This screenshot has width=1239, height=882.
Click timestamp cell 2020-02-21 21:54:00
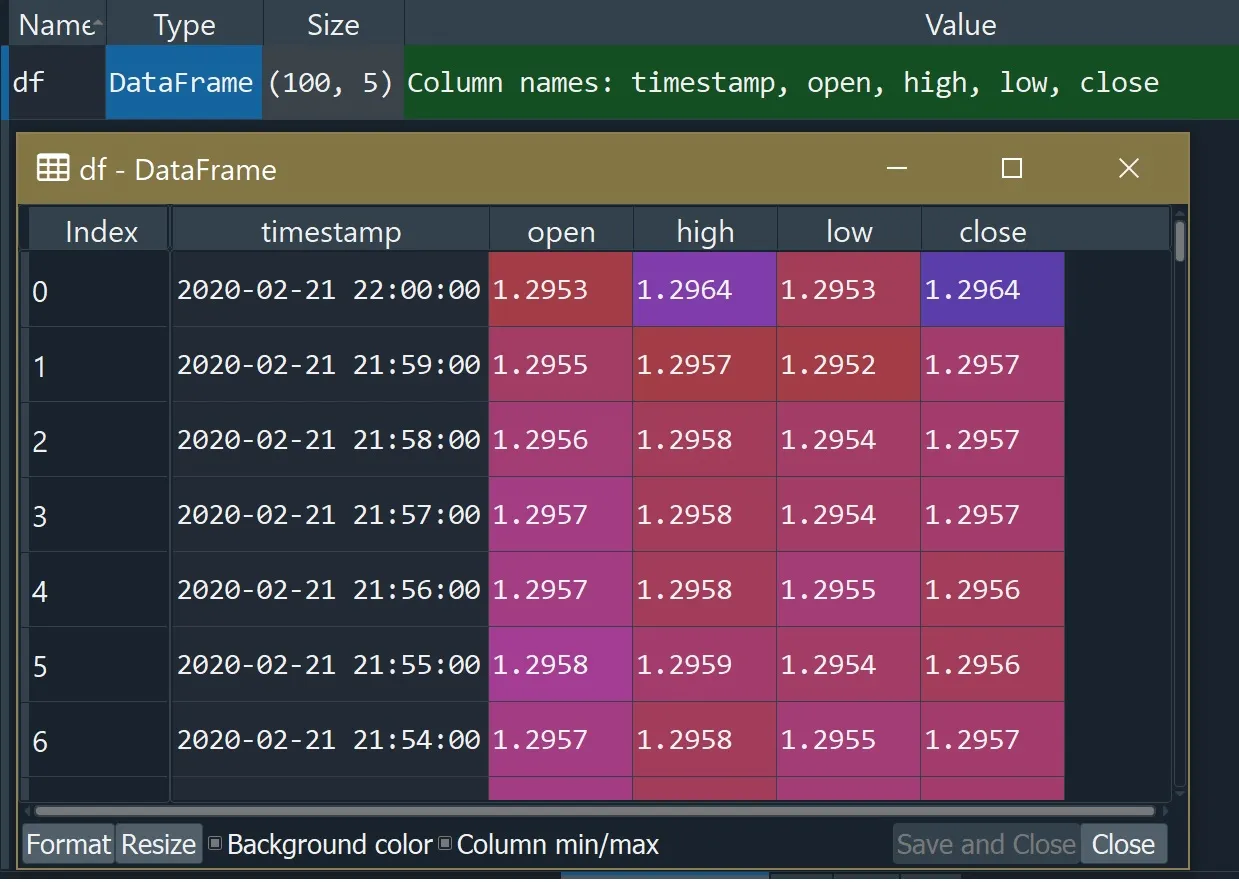pyautogui.click(x=330, y=740)
